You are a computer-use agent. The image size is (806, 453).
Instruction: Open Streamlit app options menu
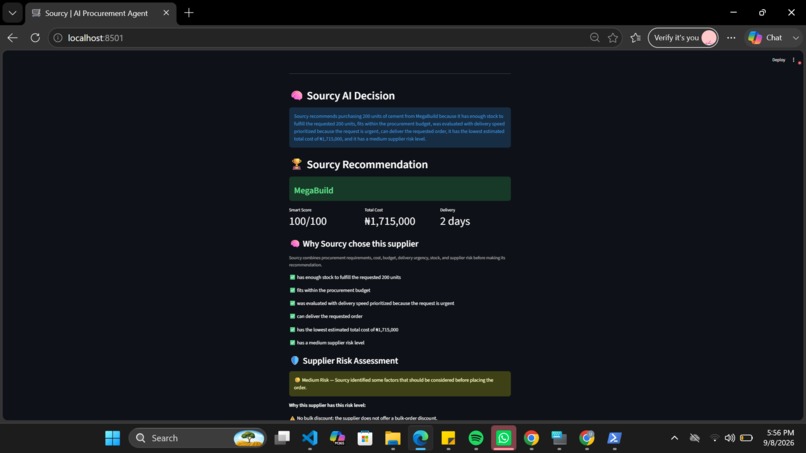(794, 60)
